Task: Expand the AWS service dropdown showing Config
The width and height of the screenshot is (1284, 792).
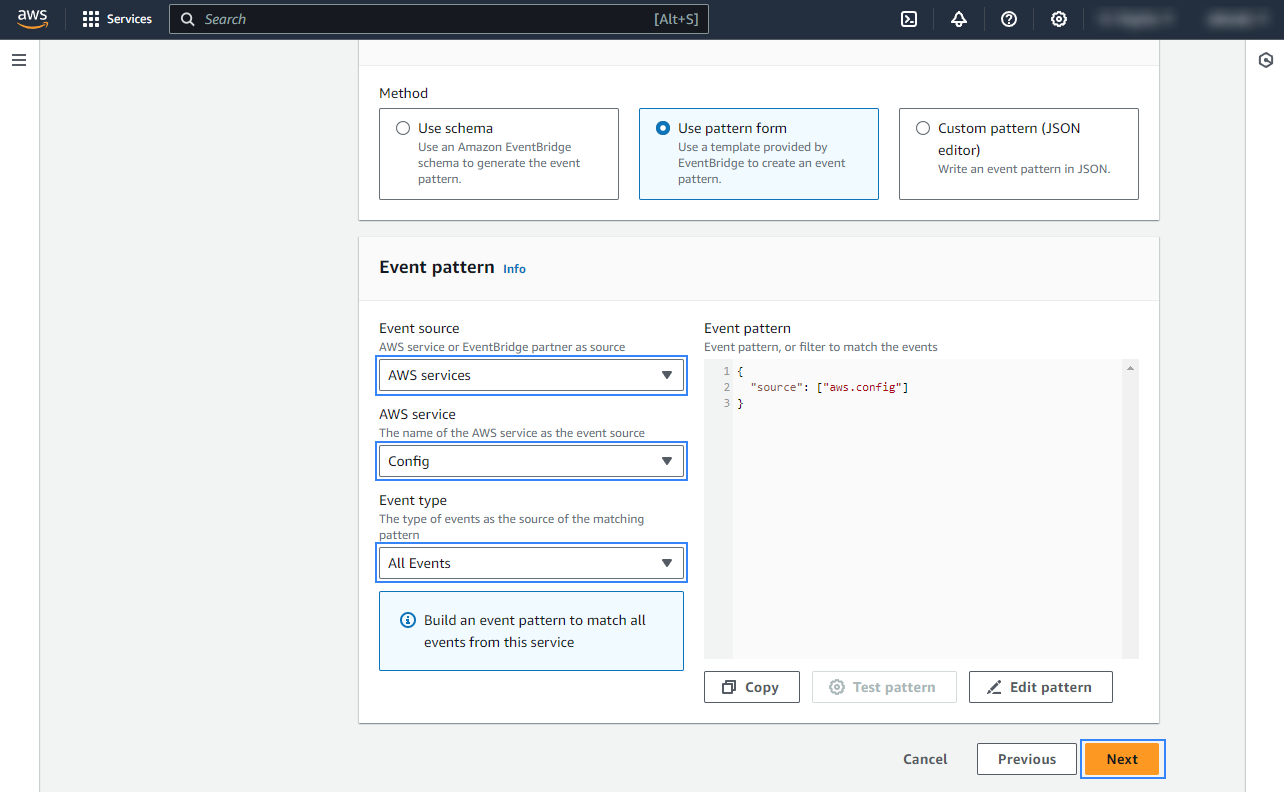Action: click(x=531, y=462)
